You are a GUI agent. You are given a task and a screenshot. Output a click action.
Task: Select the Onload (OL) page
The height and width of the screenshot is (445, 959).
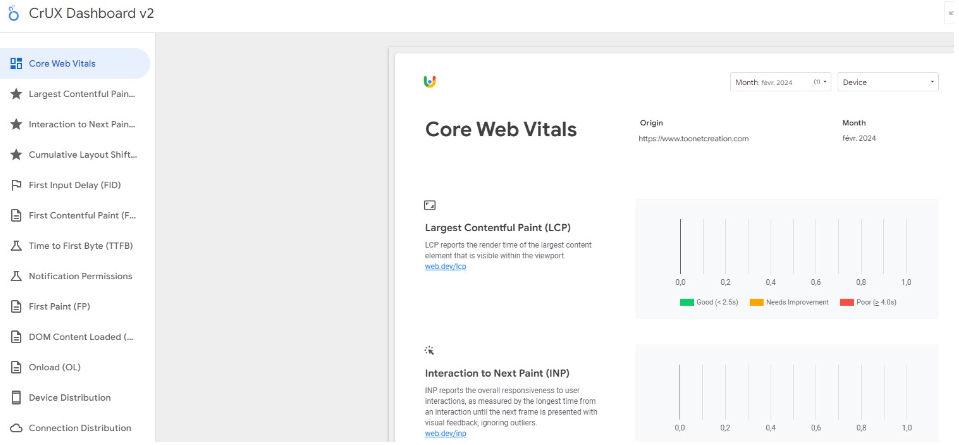coord(54,367)
